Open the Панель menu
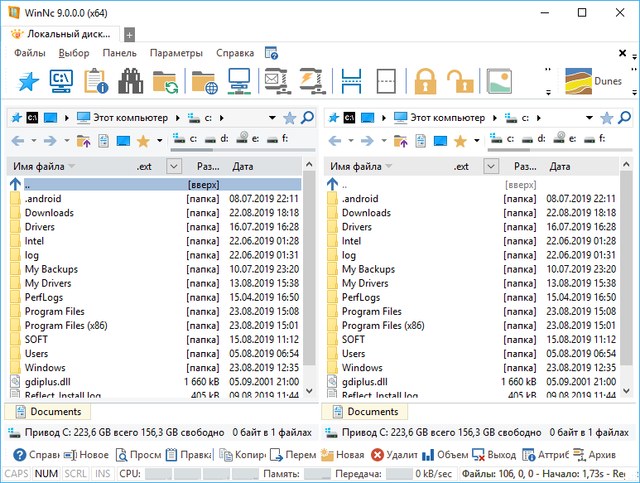The image size is (640, 483). tap(119, 53)
